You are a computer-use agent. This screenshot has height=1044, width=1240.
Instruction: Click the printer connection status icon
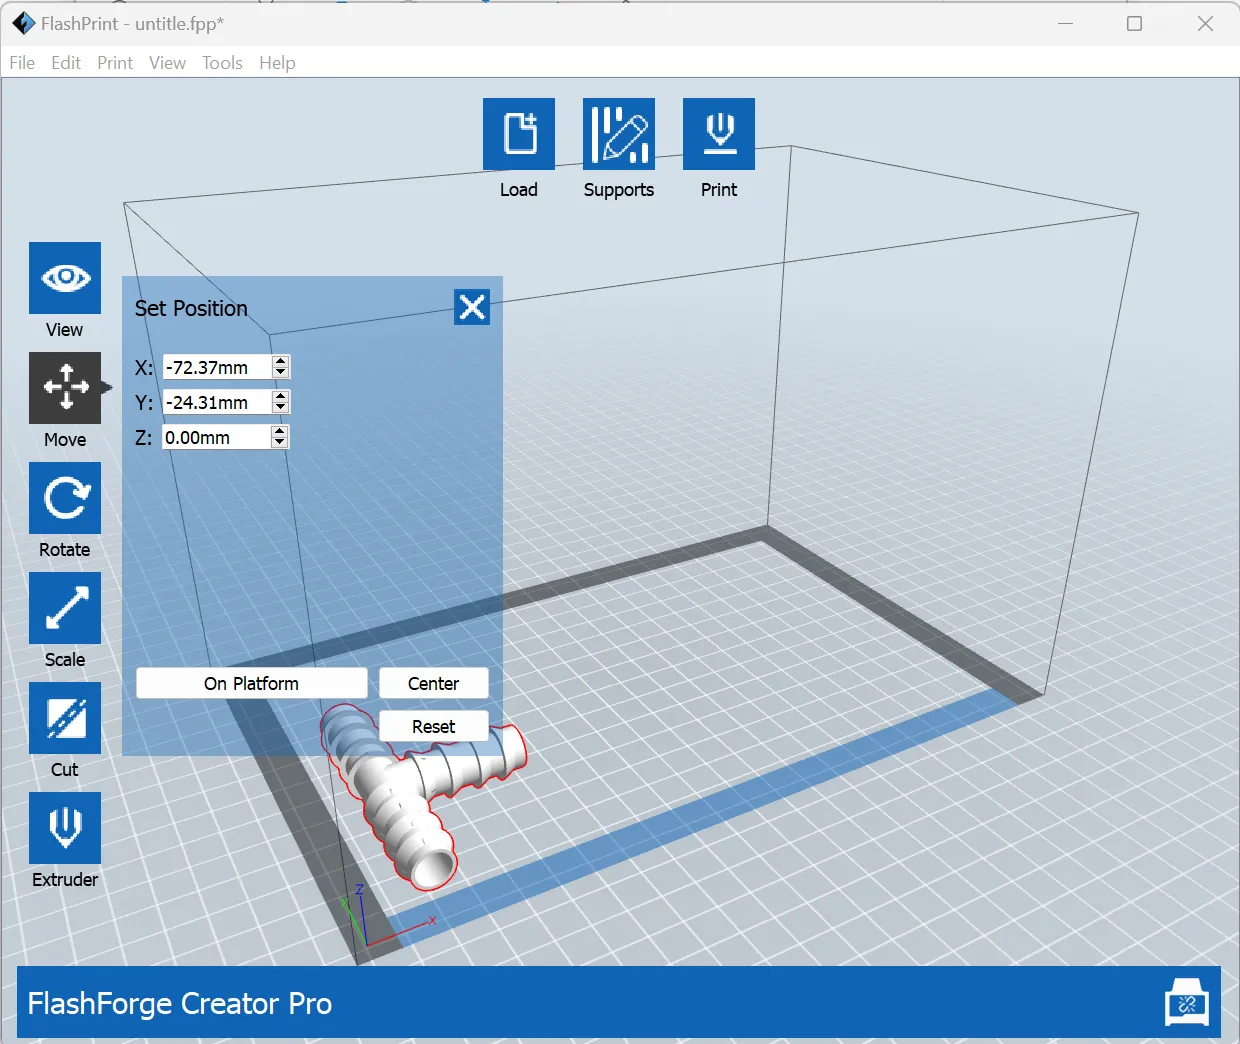1187,1002
